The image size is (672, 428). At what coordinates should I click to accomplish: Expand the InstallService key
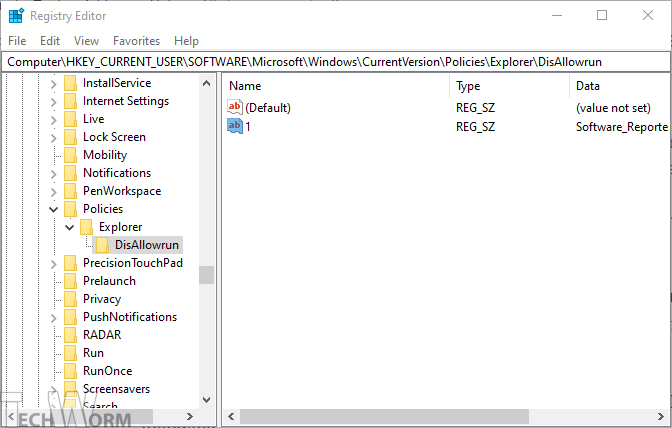click(x=54, y=84)
